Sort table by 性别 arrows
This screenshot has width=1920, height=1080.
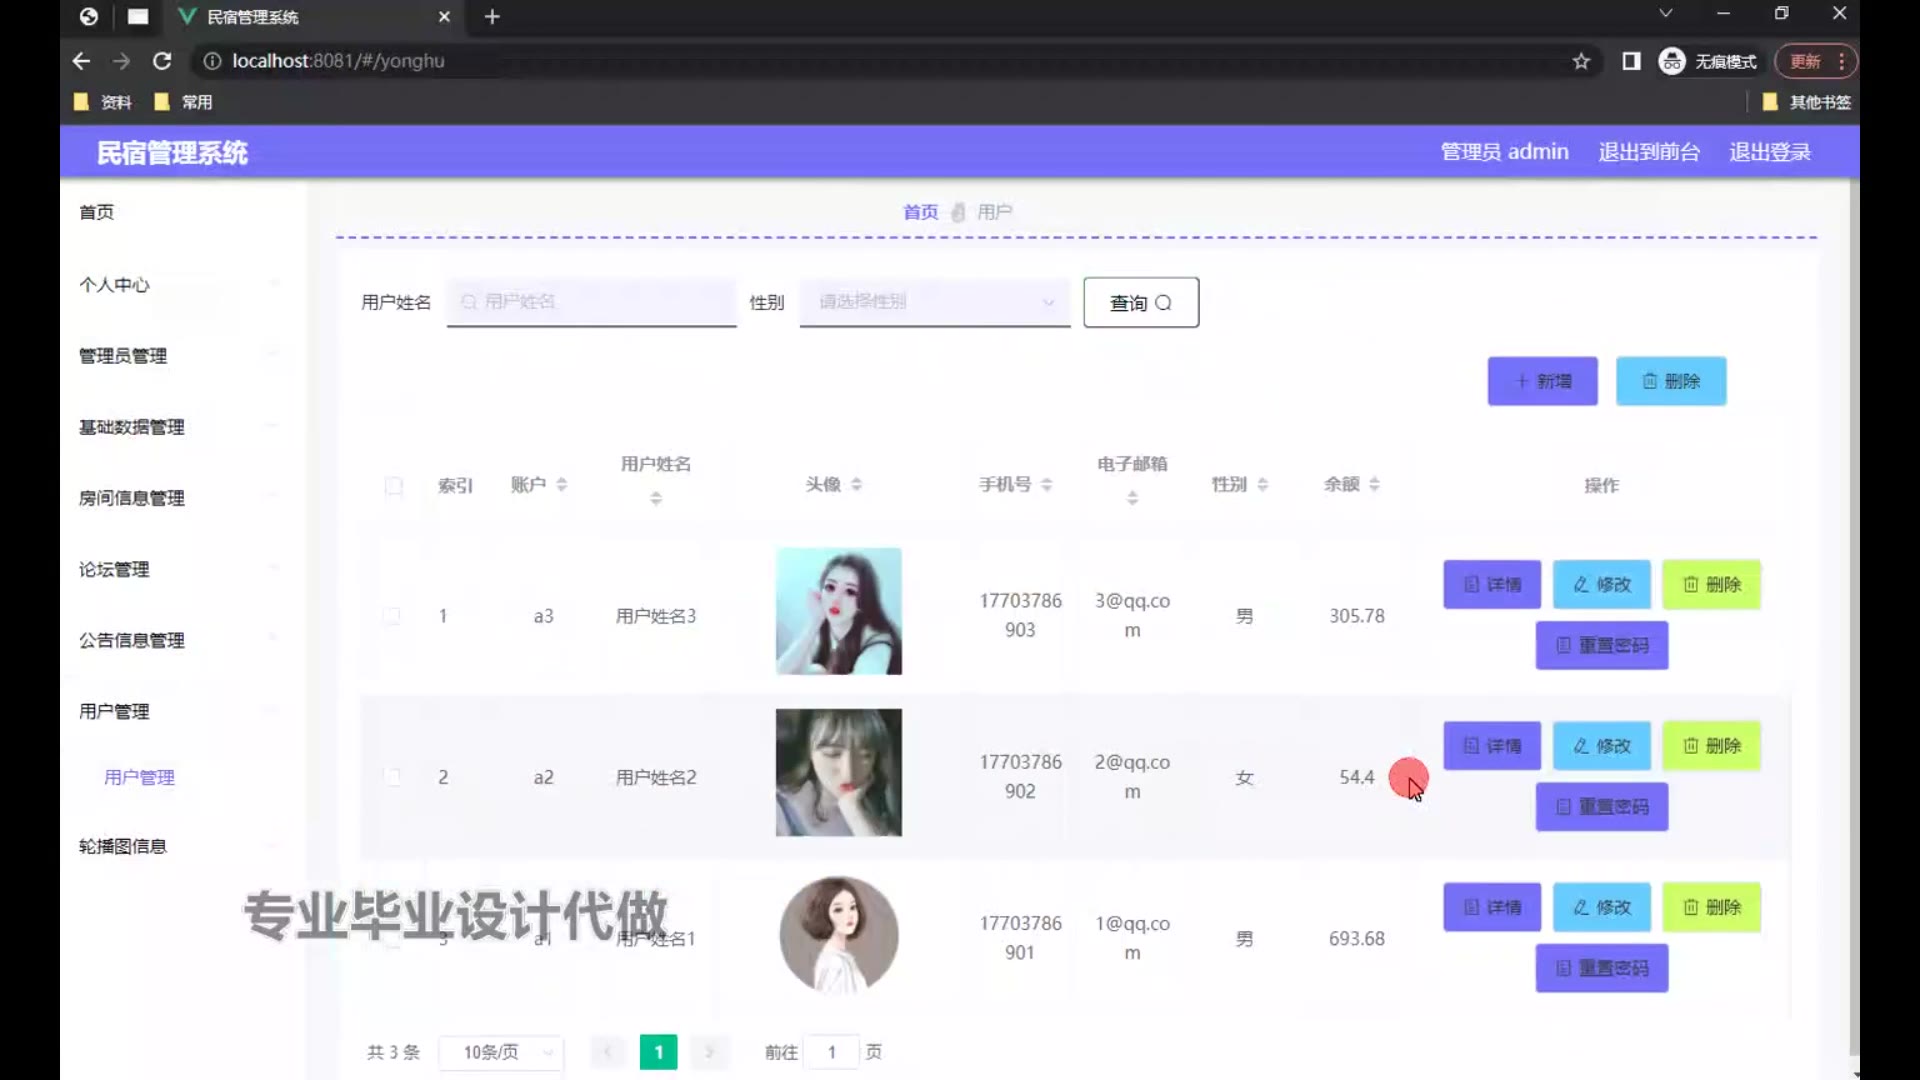coord(1262,484)
